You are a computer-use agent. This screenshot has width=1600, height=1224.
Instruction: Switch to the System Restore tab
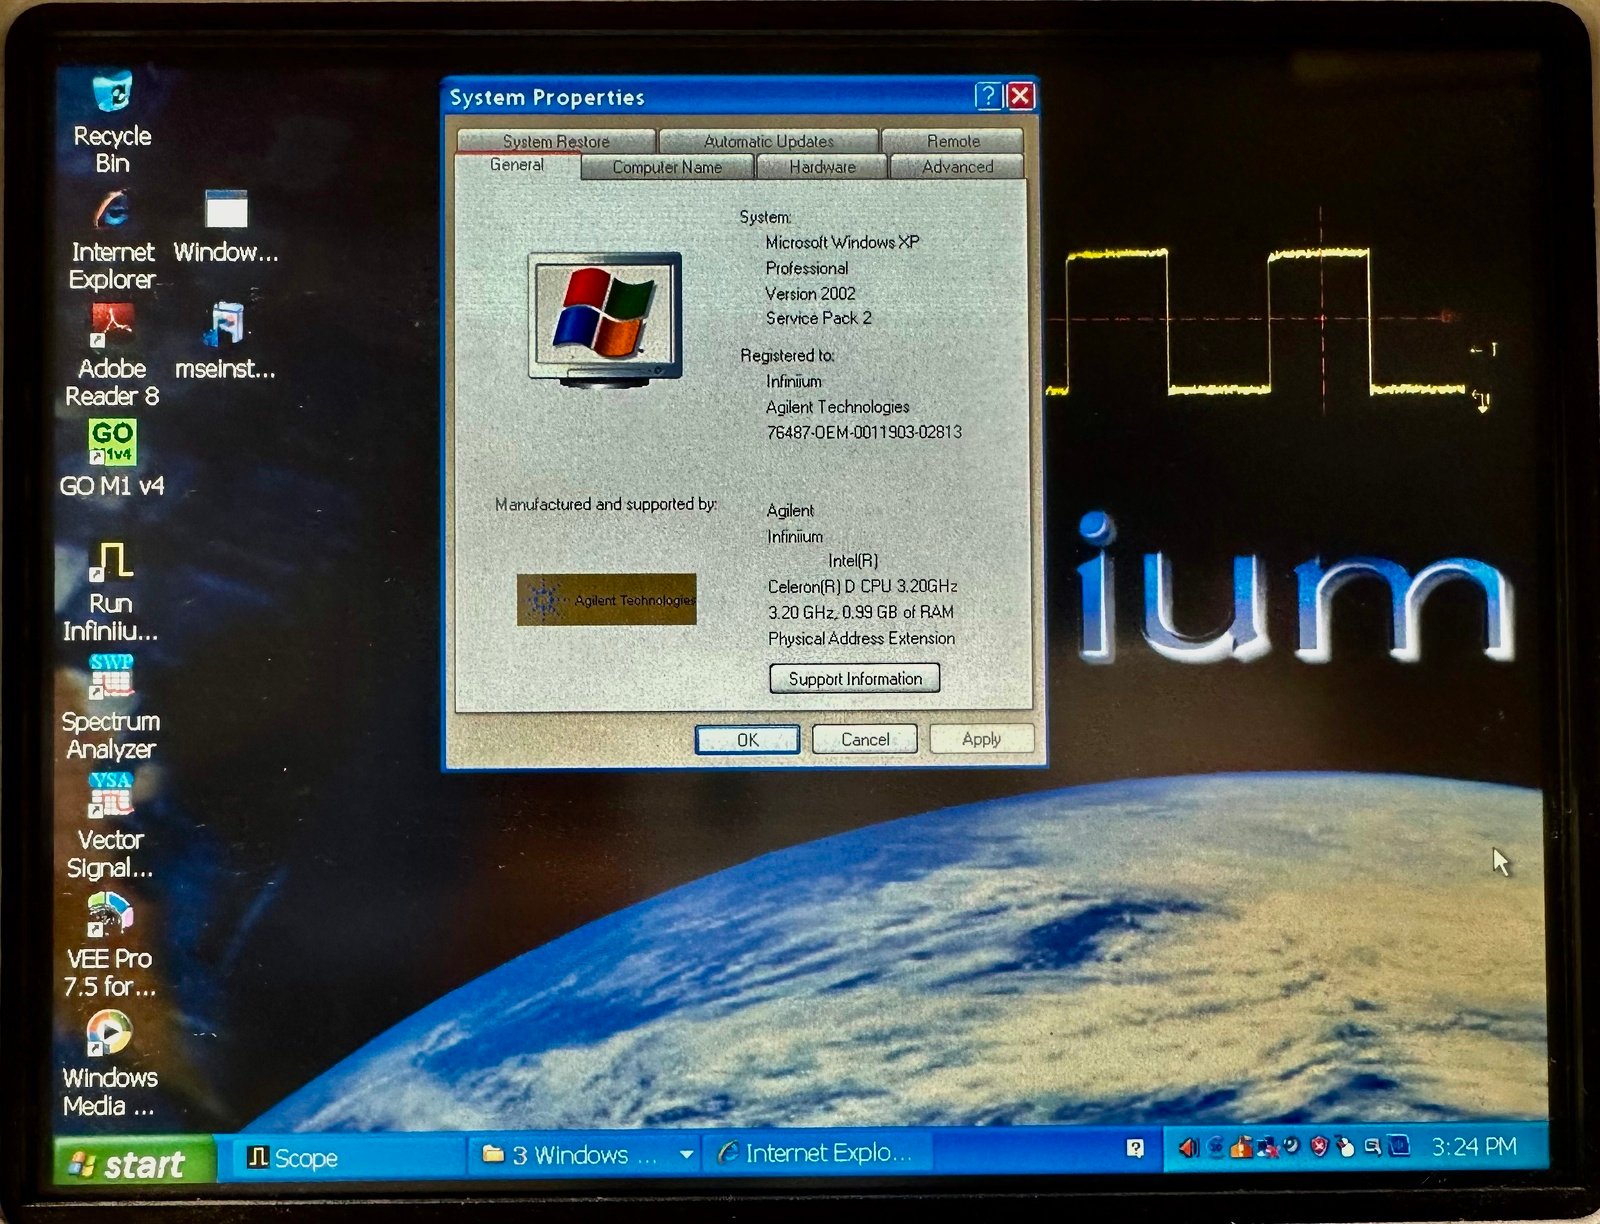[556, 141]
